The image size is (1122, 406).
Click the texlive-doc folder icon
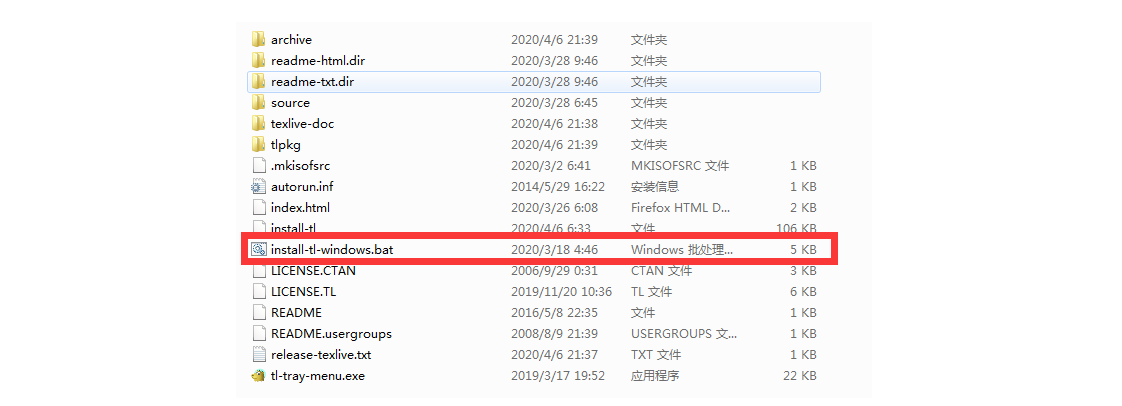(x=258, y=124)
